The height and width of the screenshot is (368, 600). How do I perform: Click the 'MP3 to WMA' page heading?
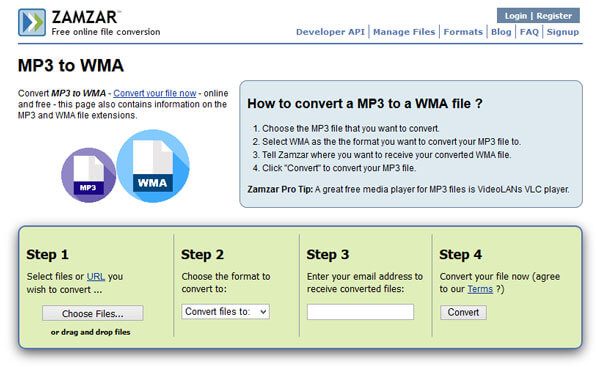click(71, 65)
